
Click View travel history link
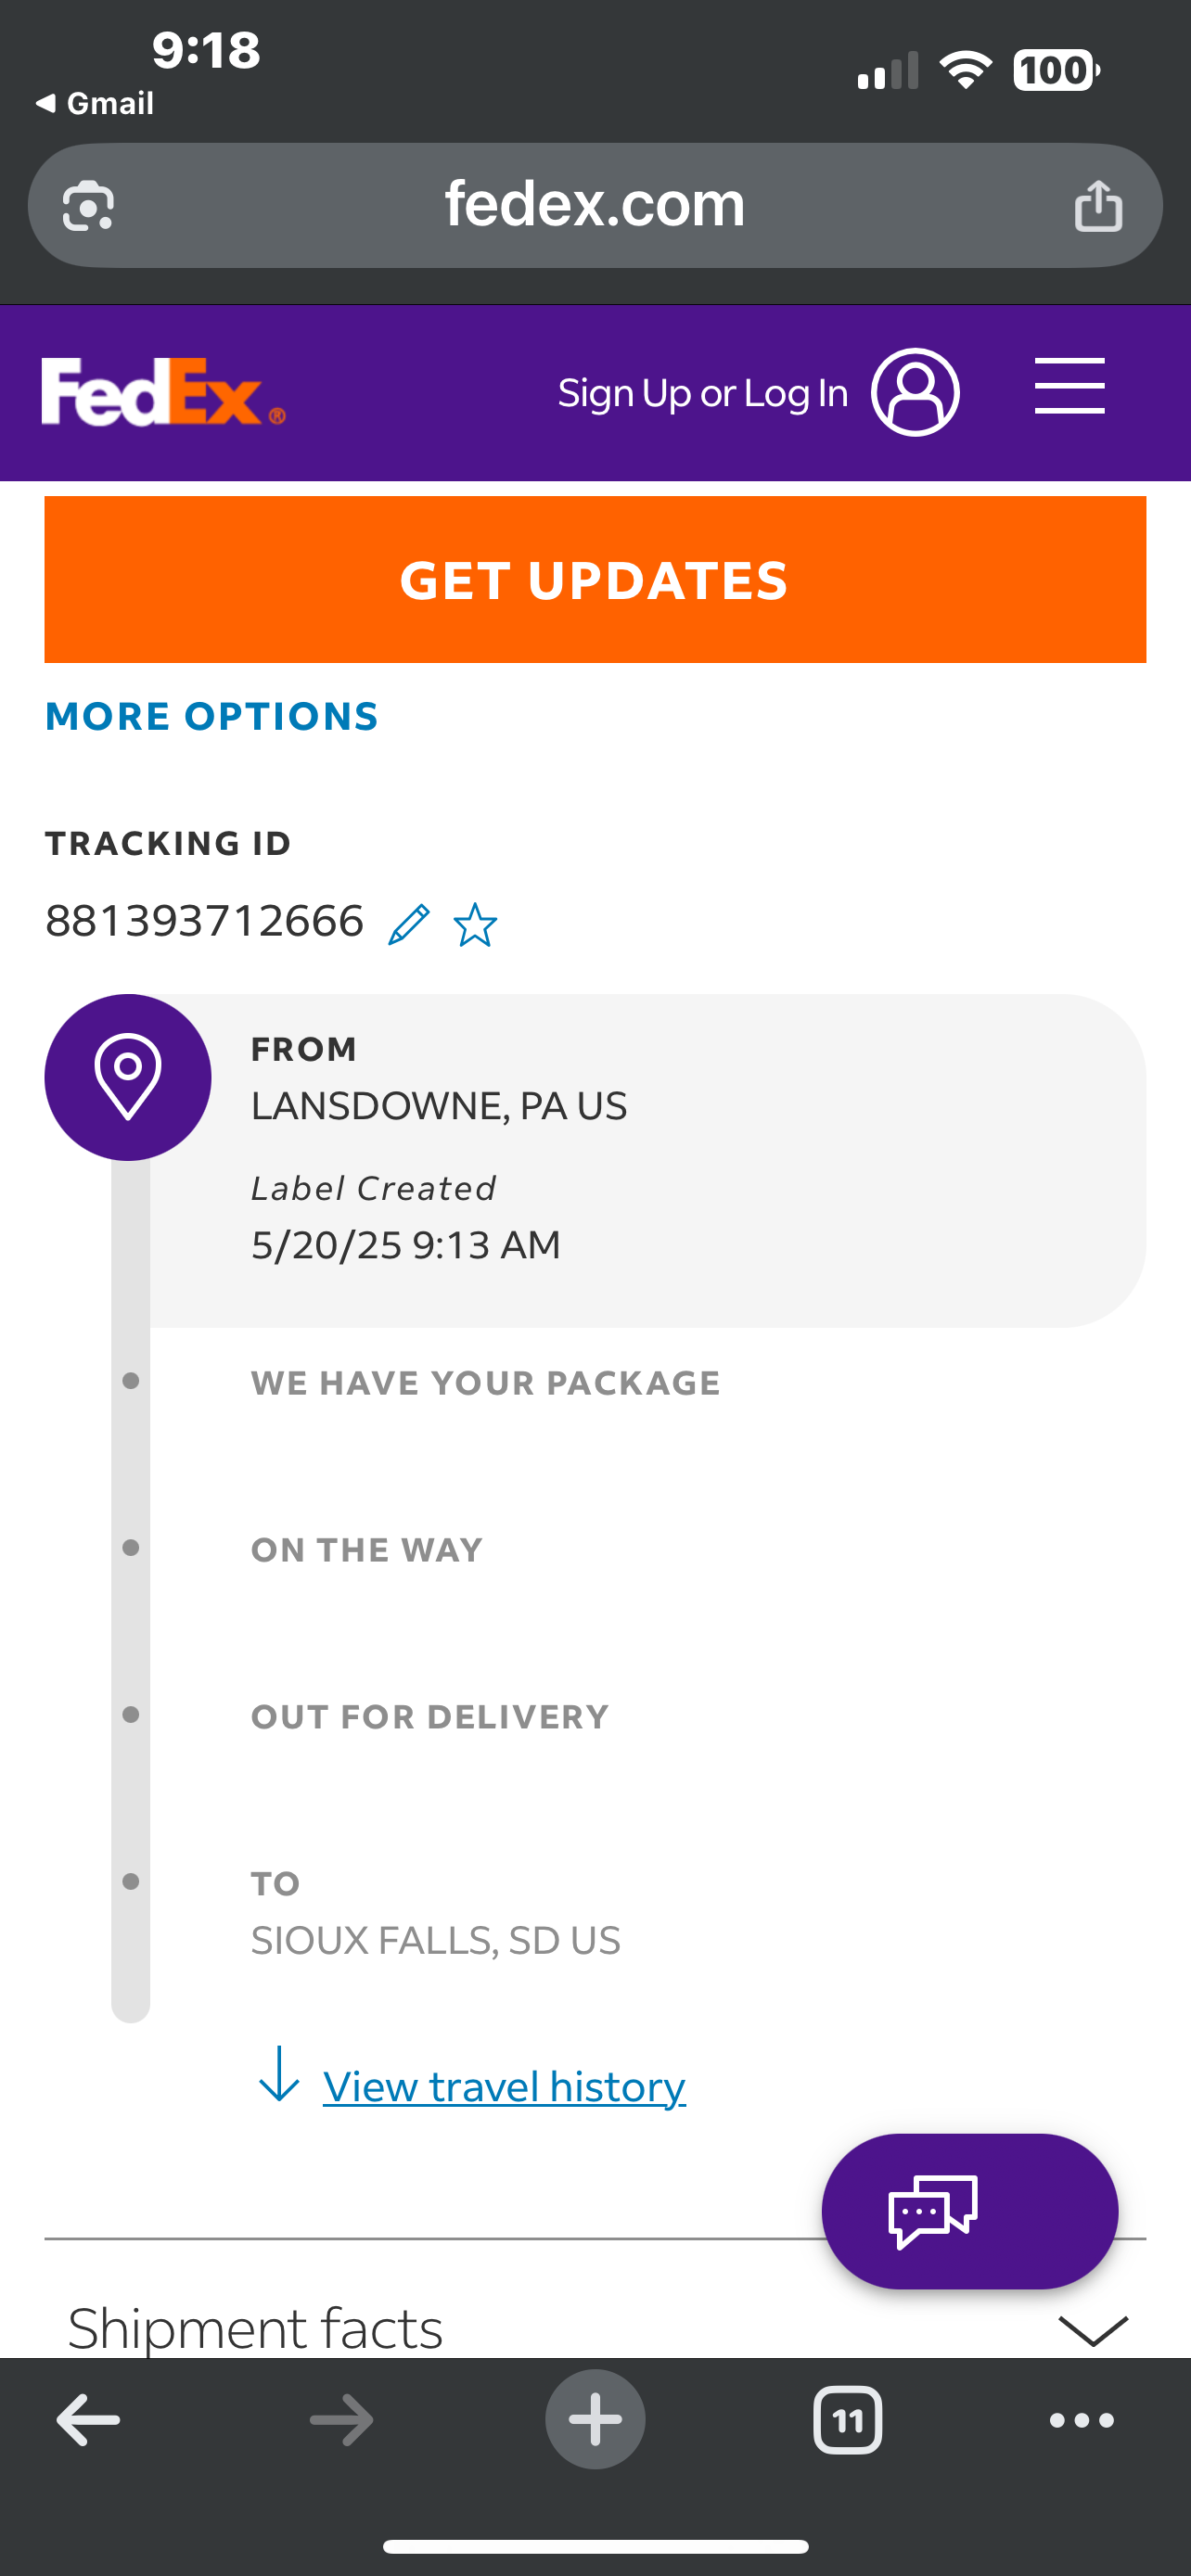(504, 2088)
